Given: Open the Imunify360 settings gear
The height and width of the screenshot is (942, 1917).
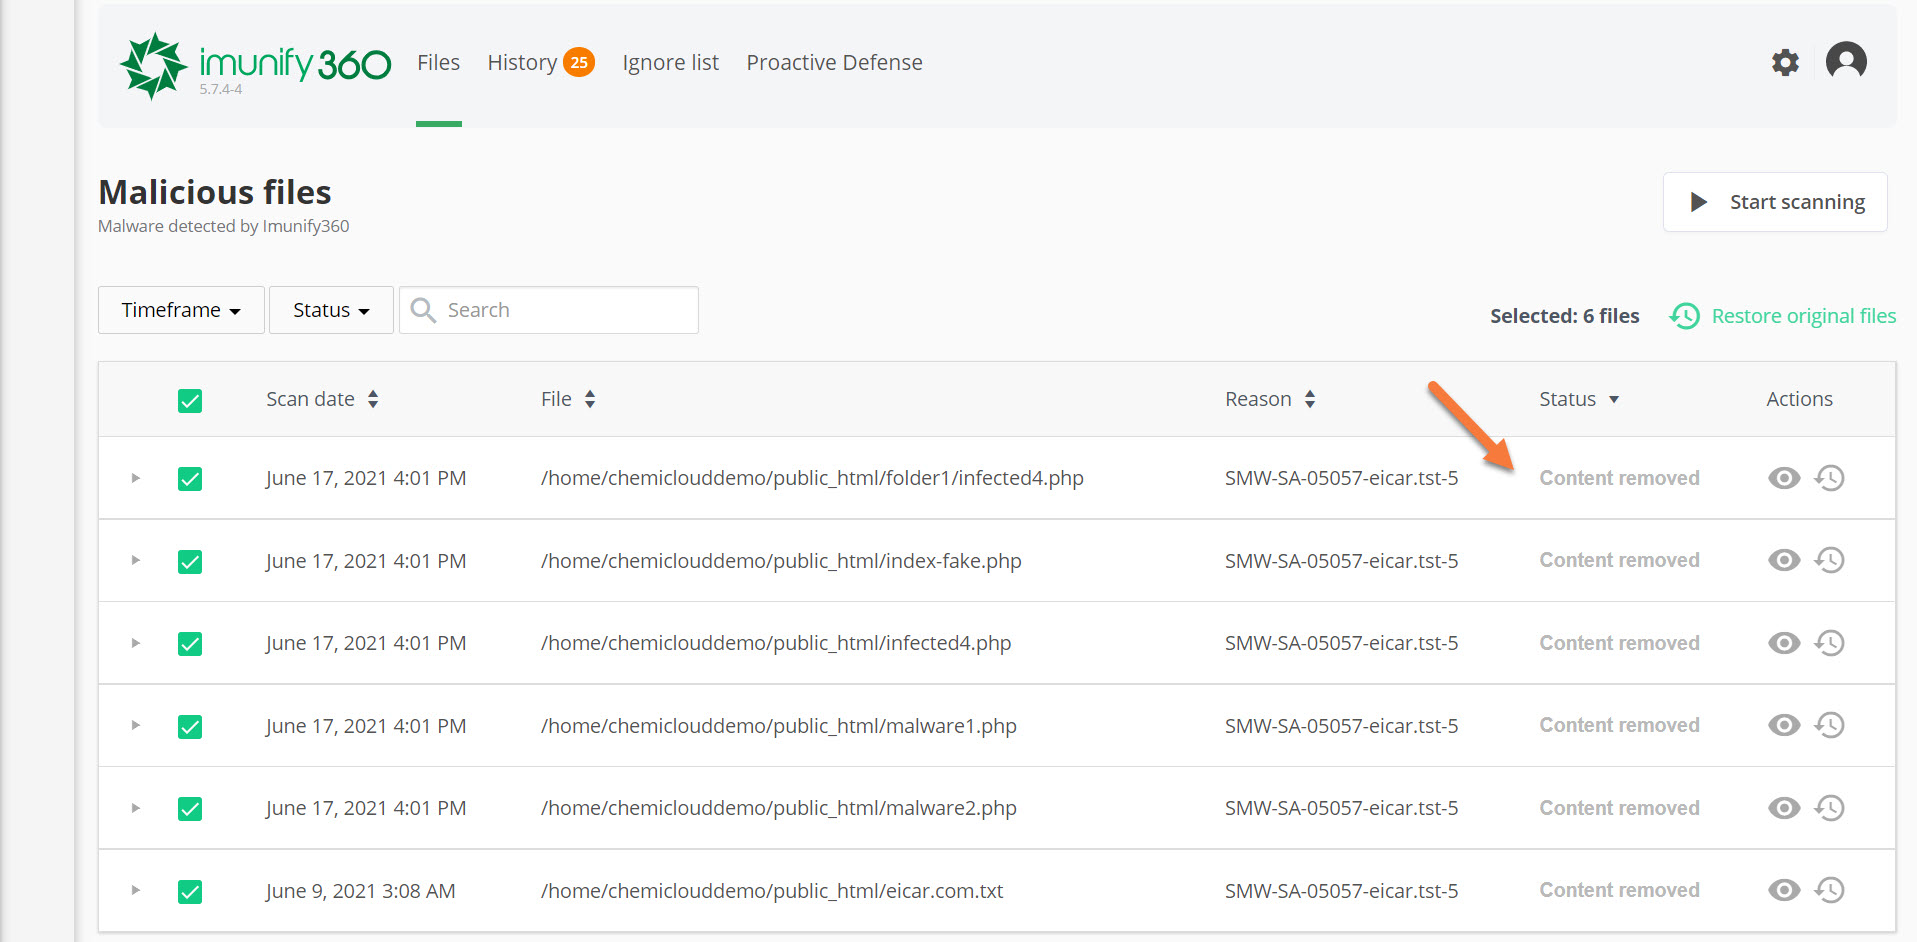Looking at the screenshot, I should pyautogui.click(x=1786, y=62).
